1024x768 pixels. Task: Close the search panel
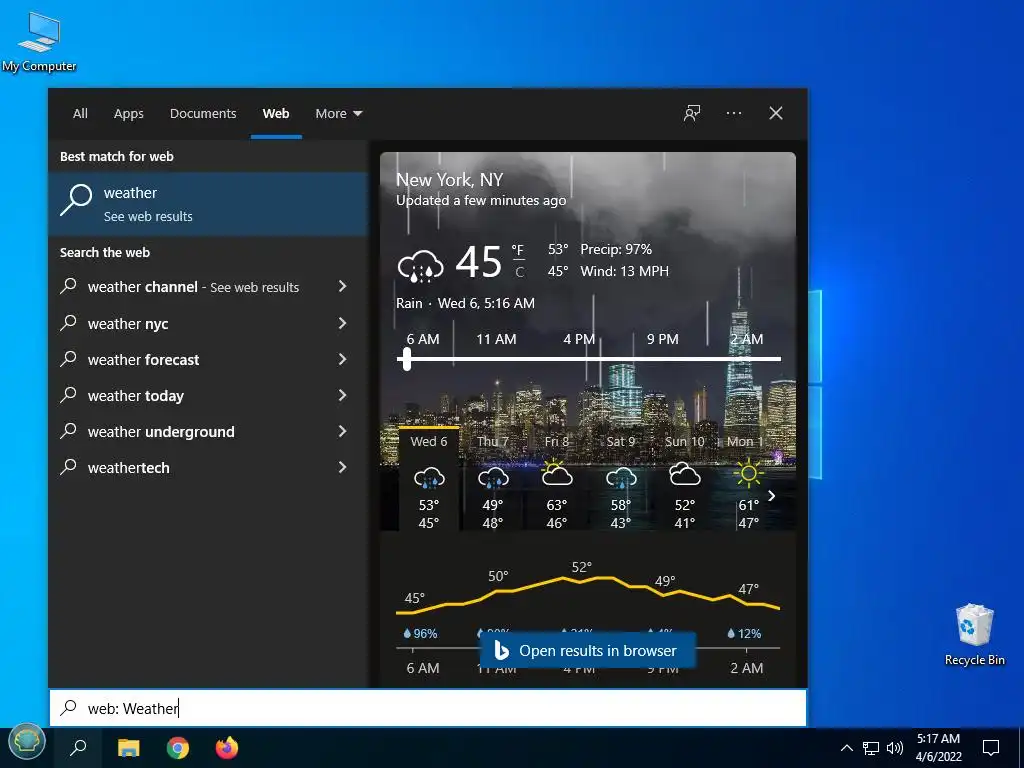click(776, 113)
